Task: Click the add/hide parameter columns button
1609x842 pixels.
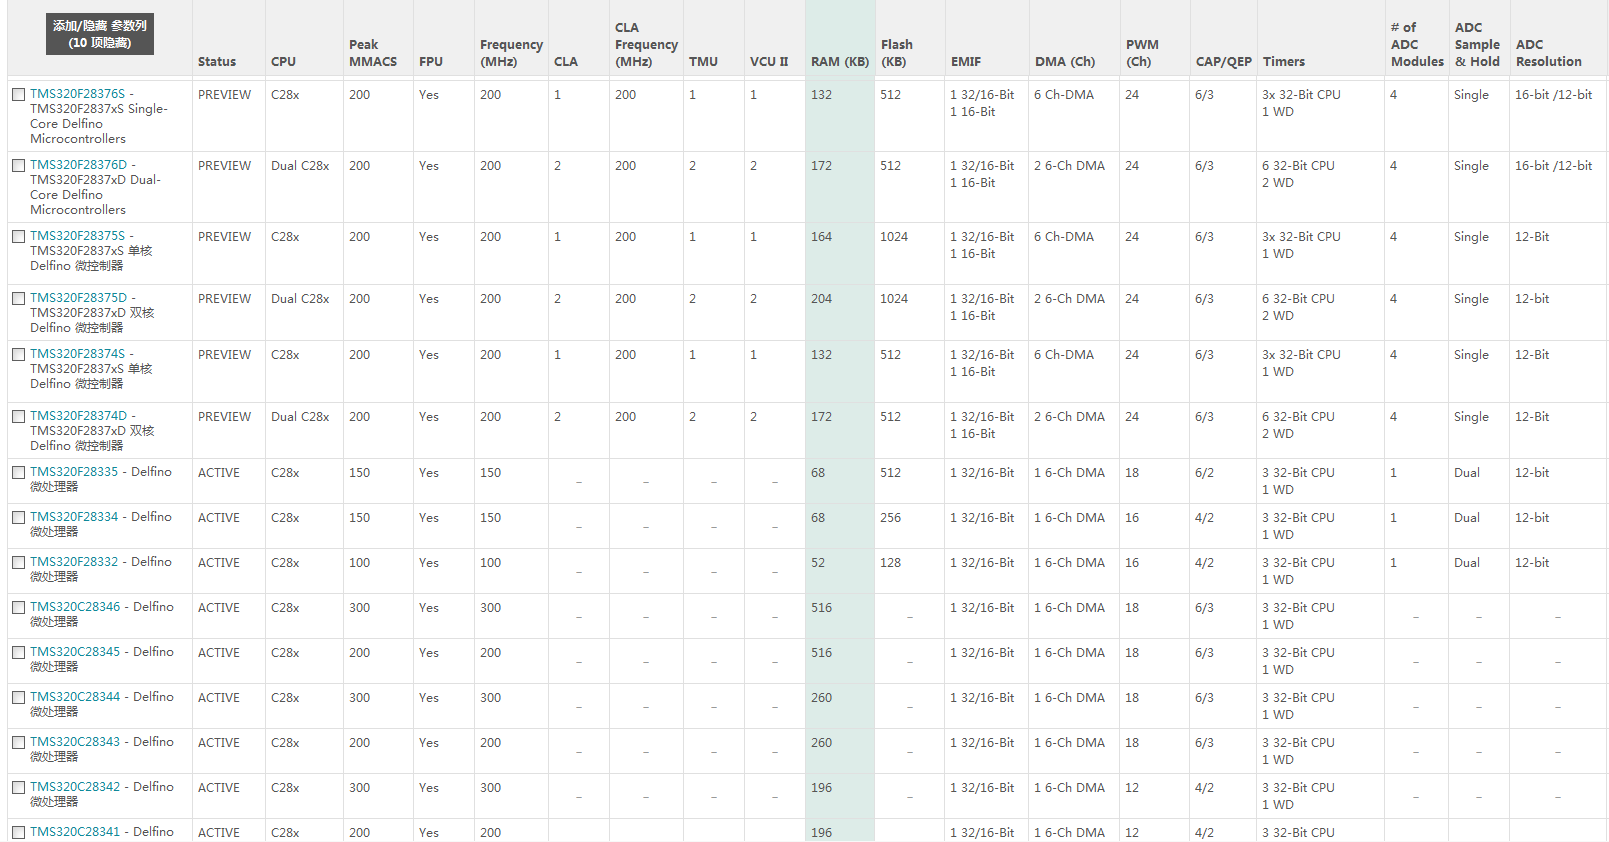Action: tap(100, 34)
